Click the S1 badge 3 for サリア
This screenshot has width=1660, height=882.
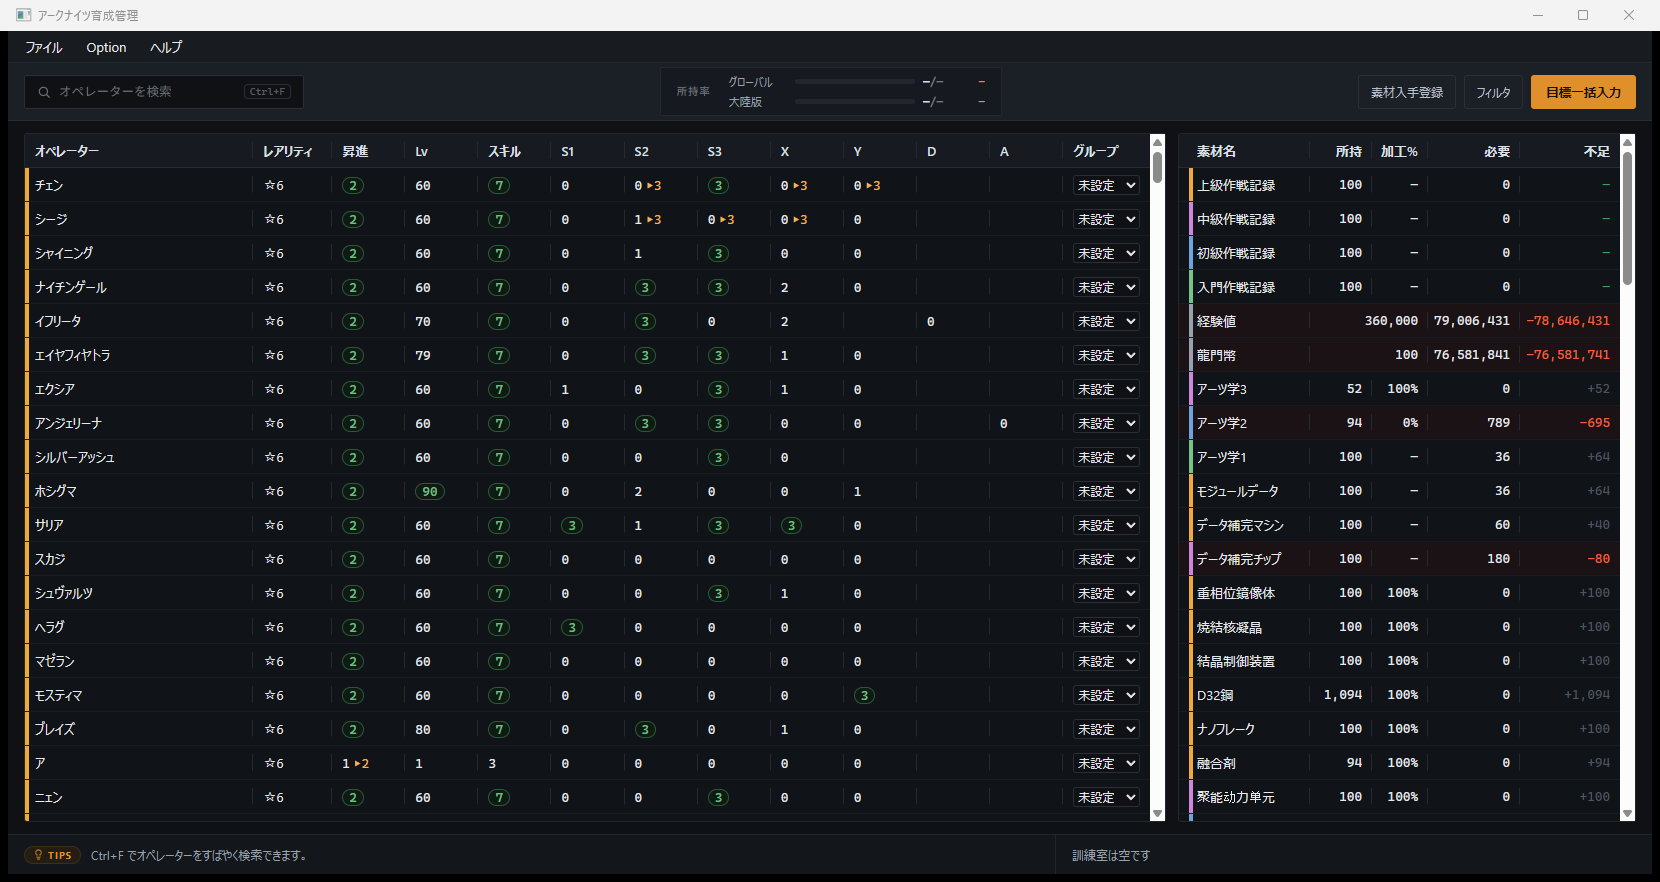pyautogui.click(x=572, y=526)
